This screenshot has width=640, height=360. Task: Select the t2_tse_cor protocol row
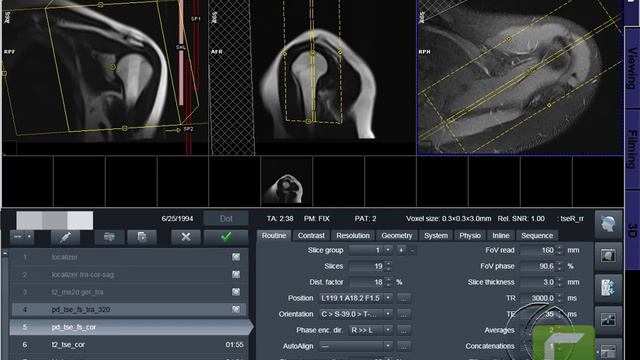(128, 344)
